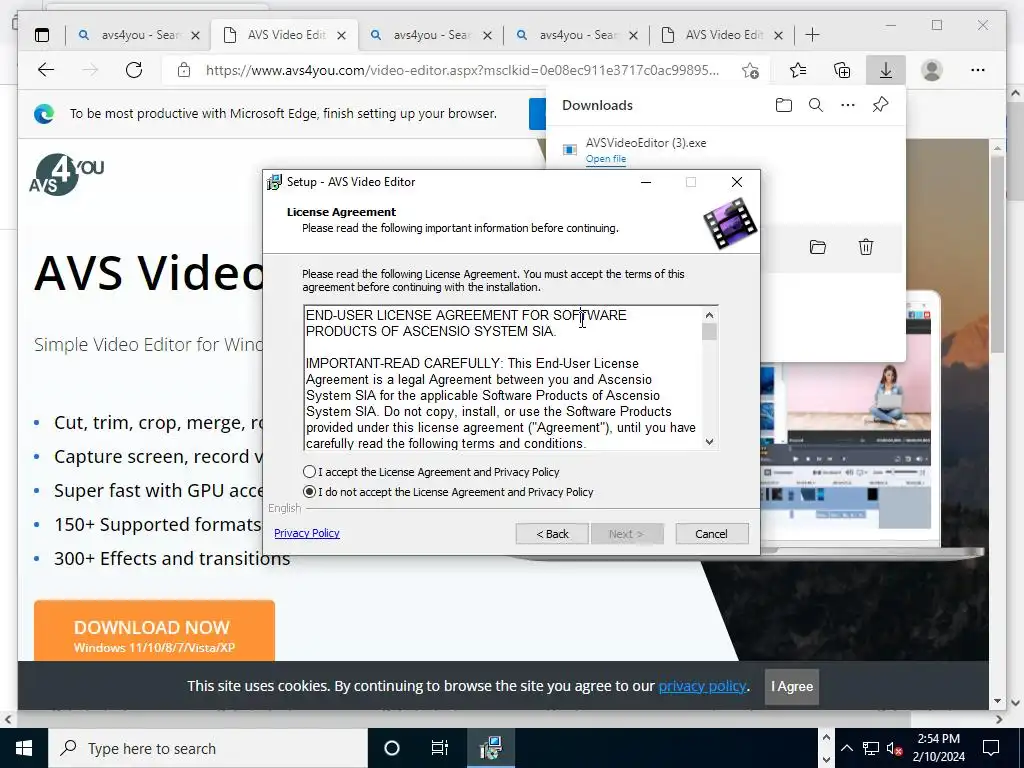Viewport: 1024px width, 768px height.
Task: Open the privacy policy link in cookie banner
Action: [x=702, y=686]
